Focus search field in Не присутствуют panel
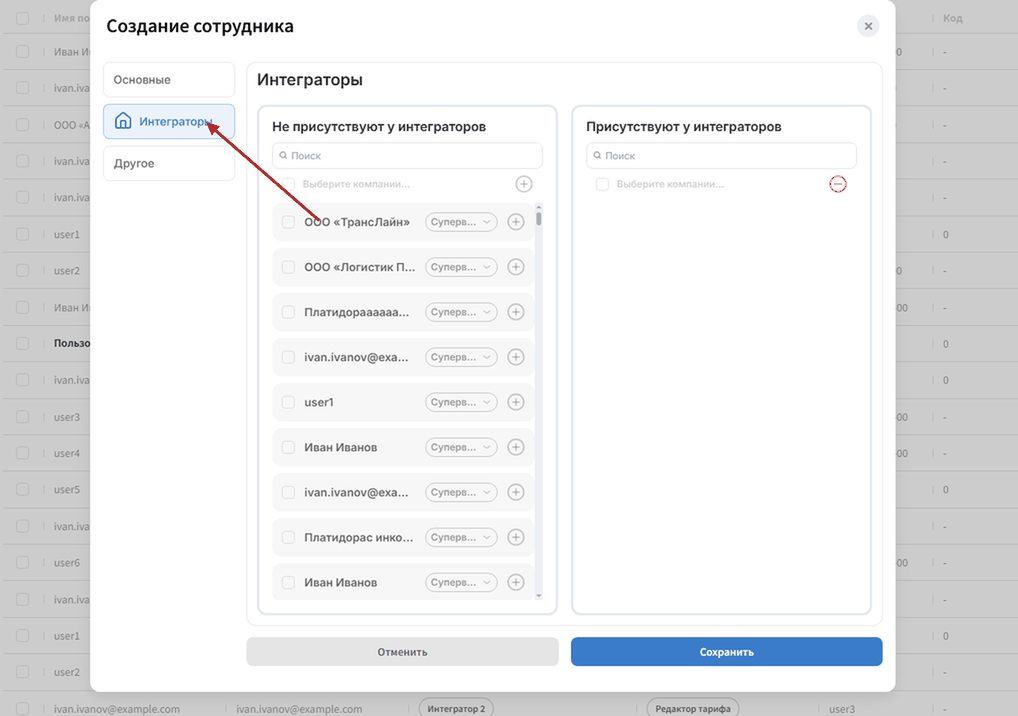 click(407, 156)
